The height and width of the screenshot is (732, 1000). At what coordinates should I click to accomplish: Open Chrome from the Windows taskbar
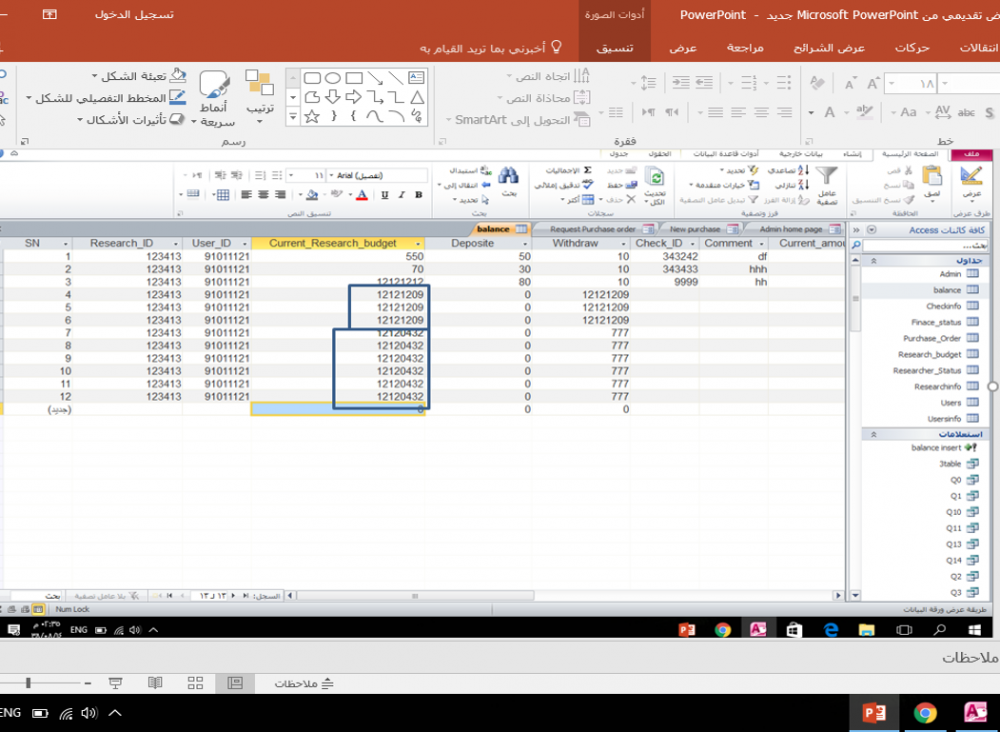[925, 713]
